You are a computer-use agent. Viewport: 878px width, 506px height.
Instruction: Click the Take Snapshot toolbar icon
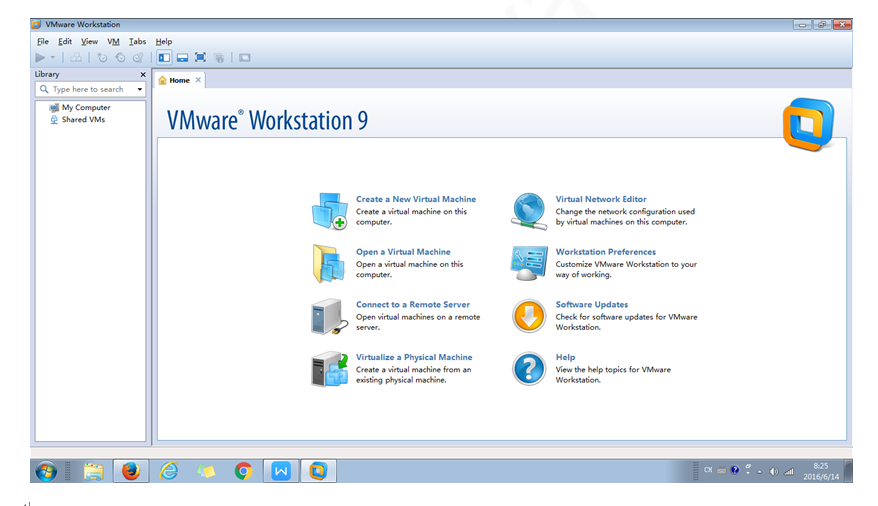[x=102, y=57]
